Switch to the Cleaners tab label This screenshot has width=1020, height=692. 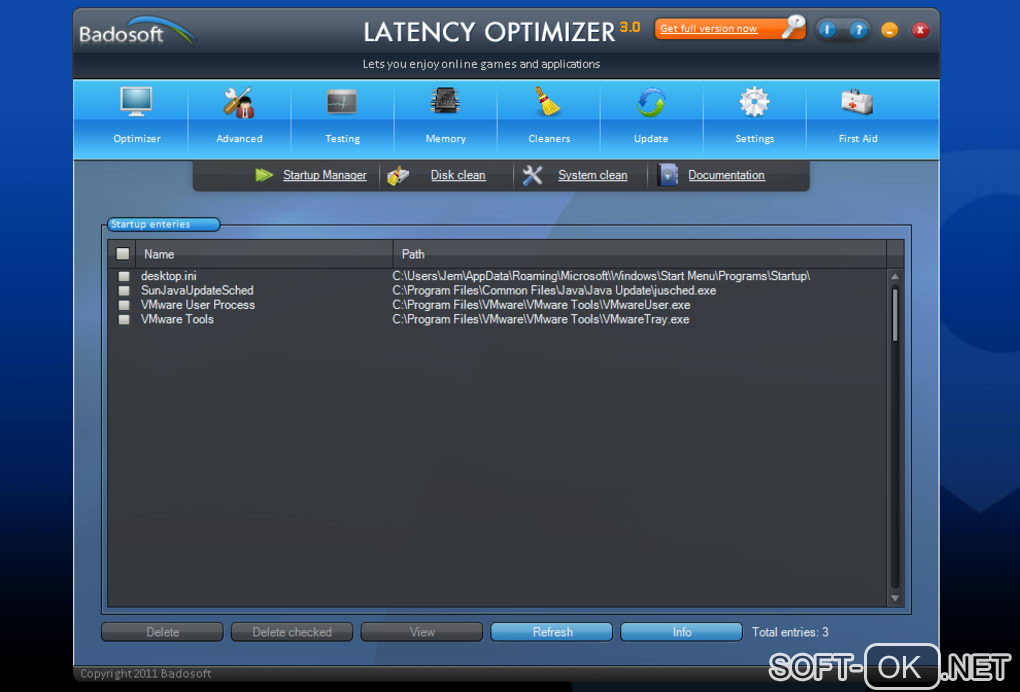click(549, 139)
